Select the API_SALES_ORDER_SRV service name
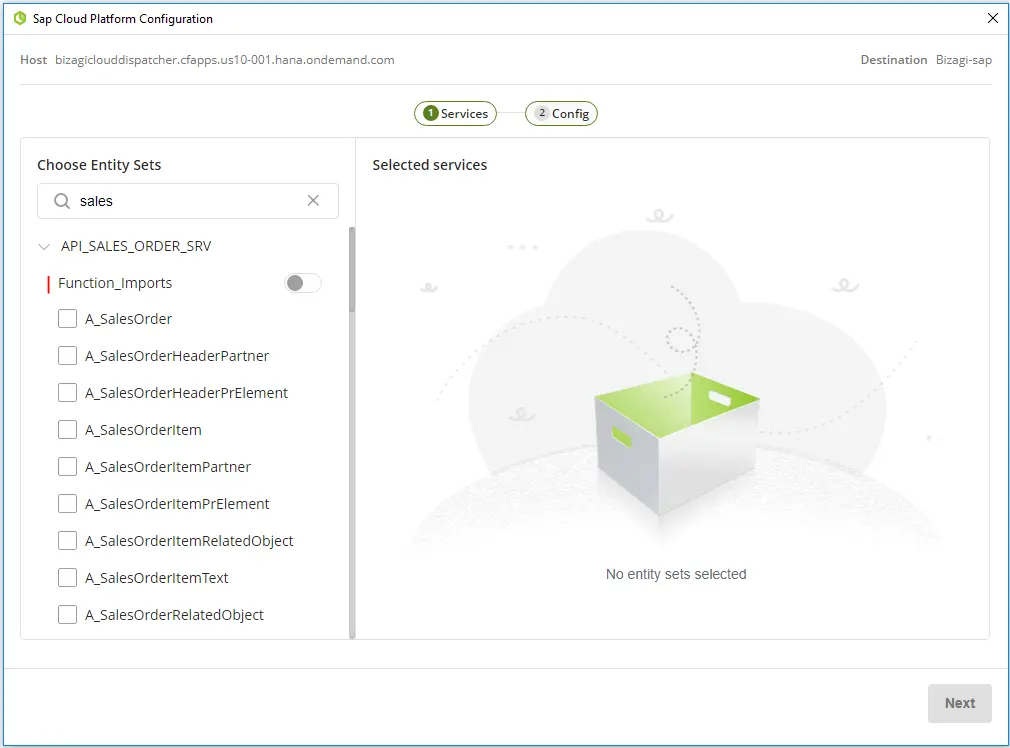This screenshot has width=1010, height=748. pos(136,246)
